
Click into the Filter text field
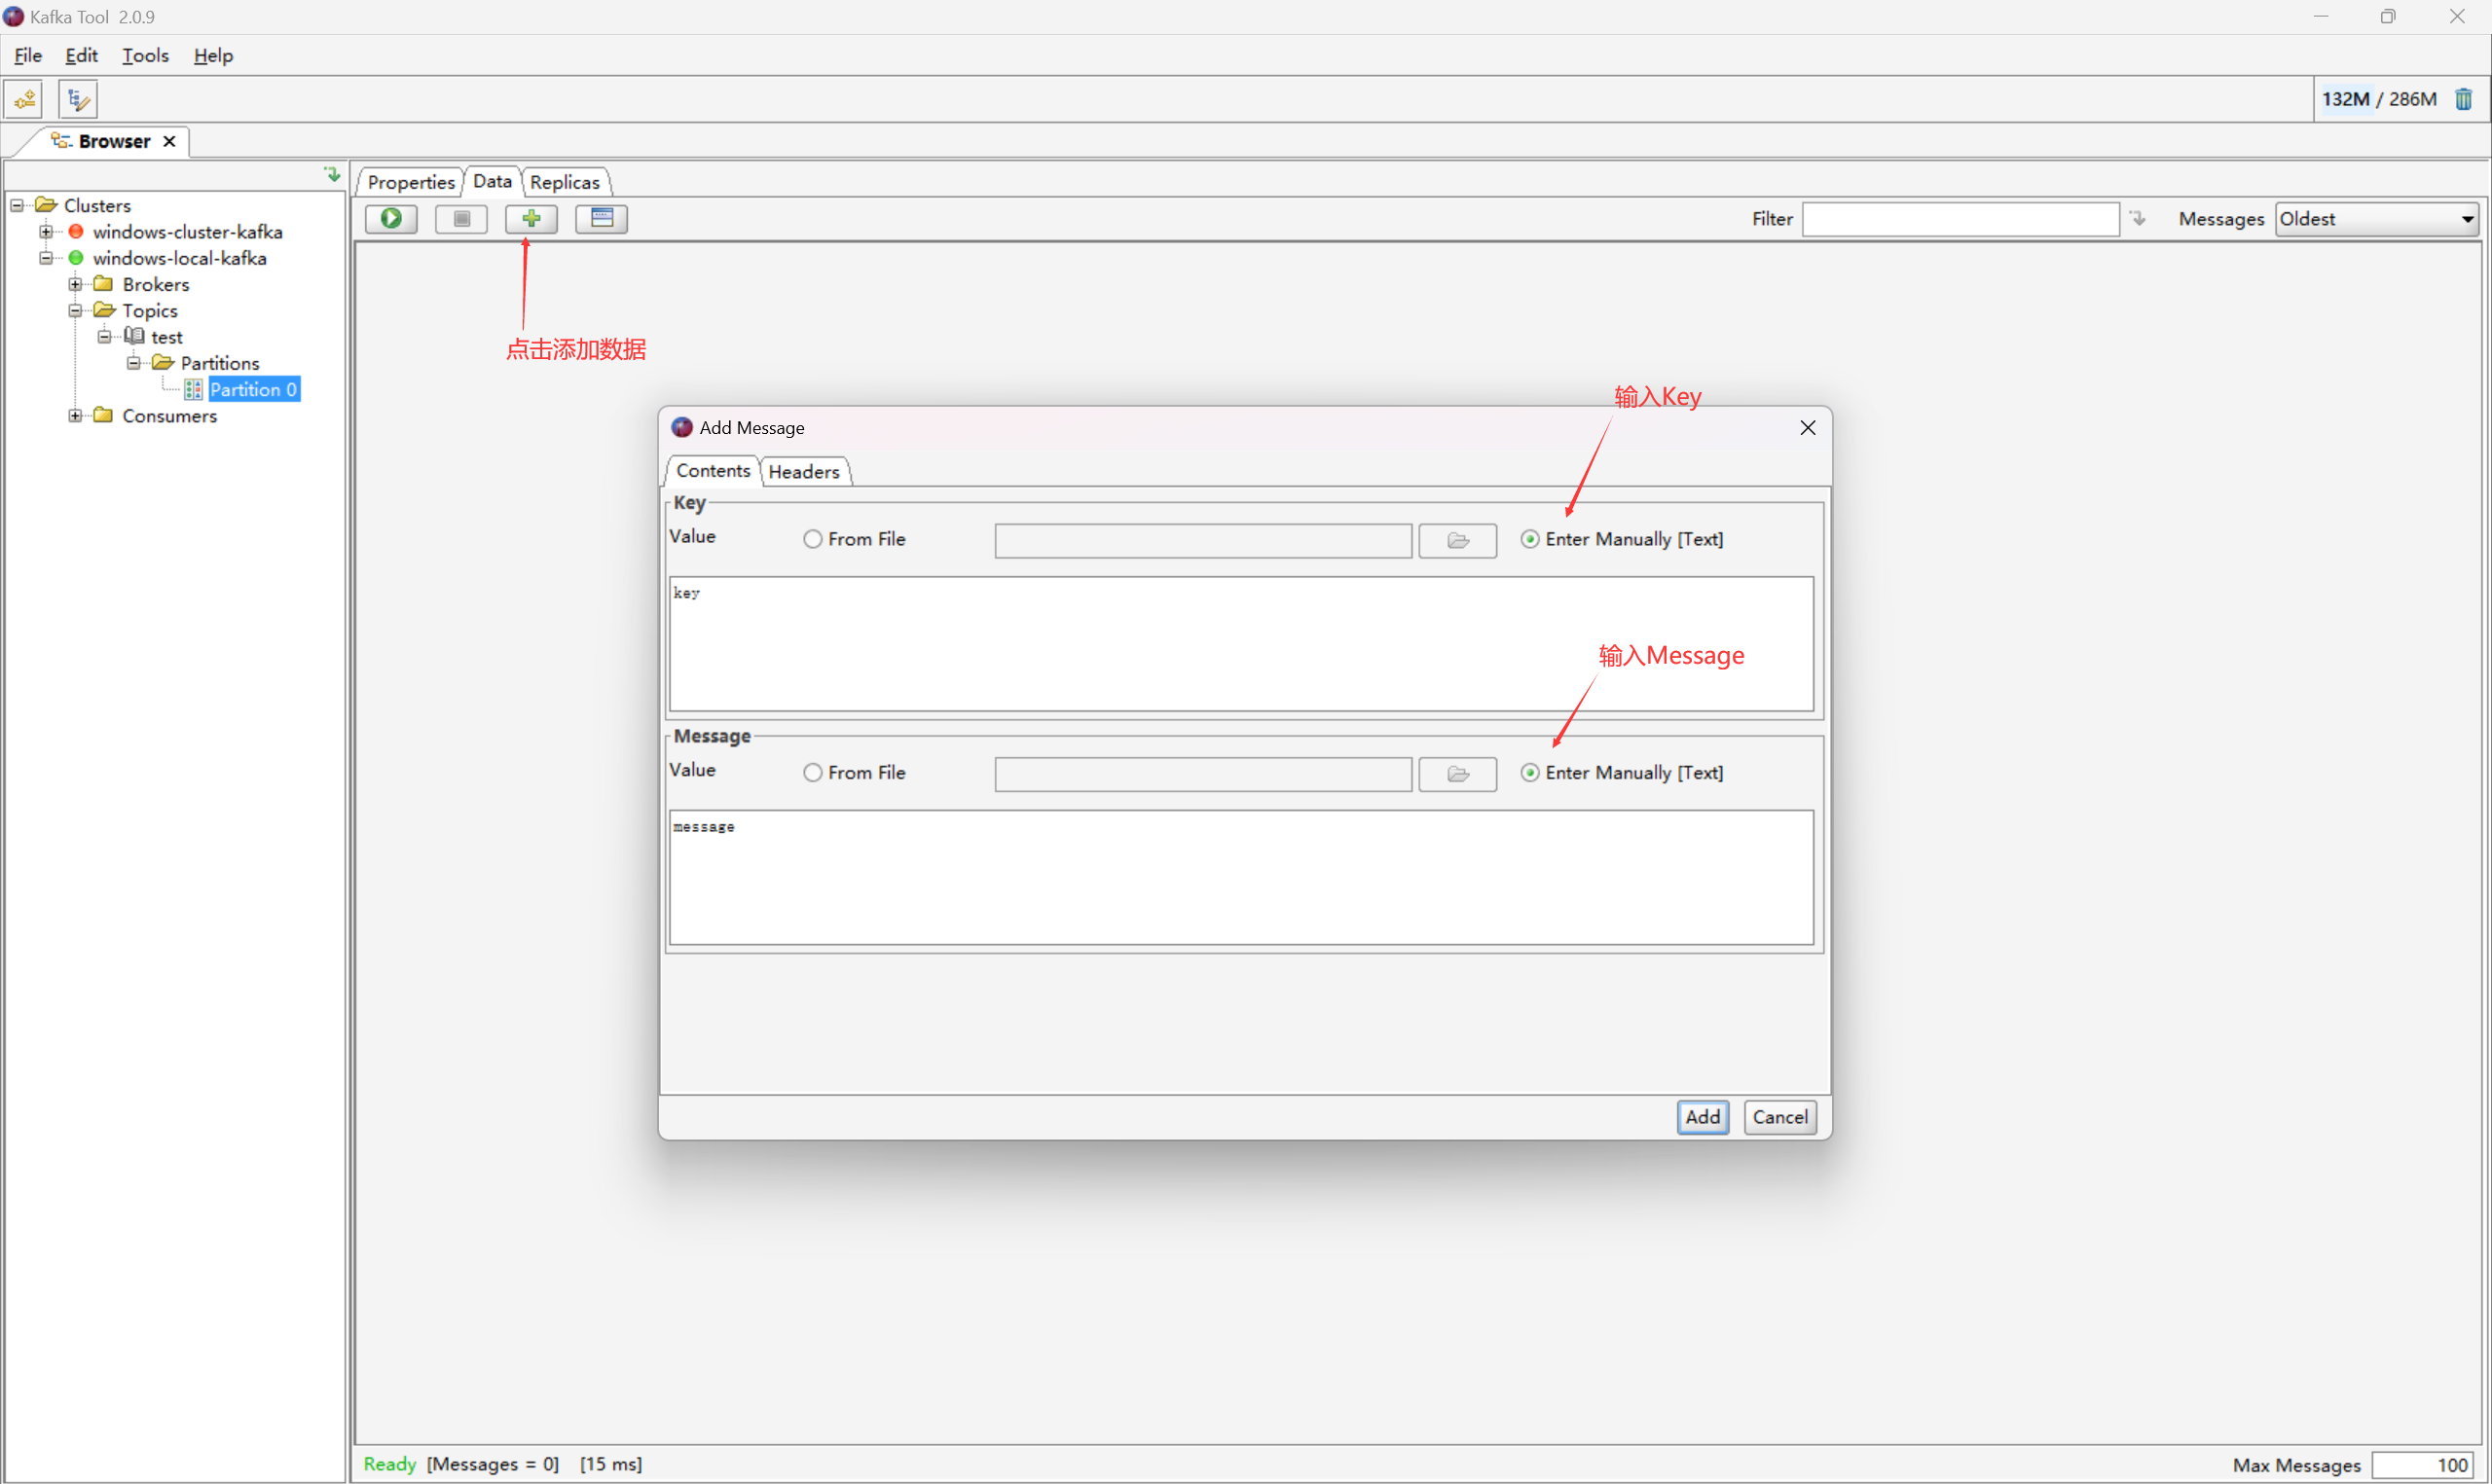point(1960,219)
